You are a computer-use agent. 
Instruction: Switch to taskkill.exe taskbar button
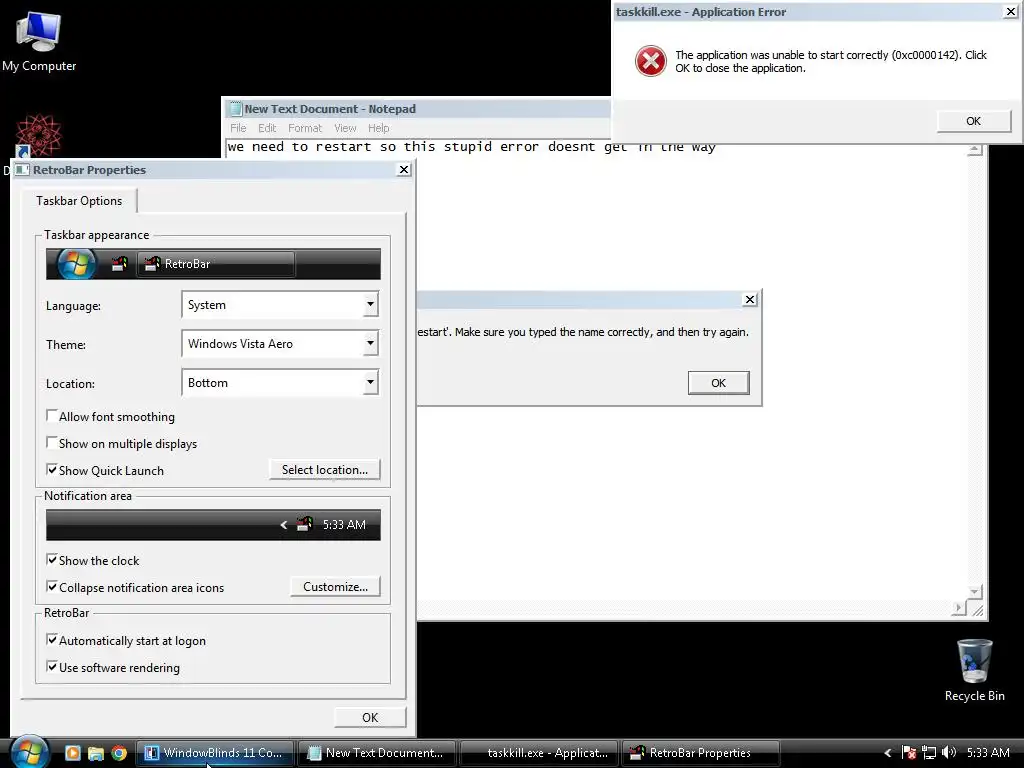pyautogui.click(x=539, y=753)
